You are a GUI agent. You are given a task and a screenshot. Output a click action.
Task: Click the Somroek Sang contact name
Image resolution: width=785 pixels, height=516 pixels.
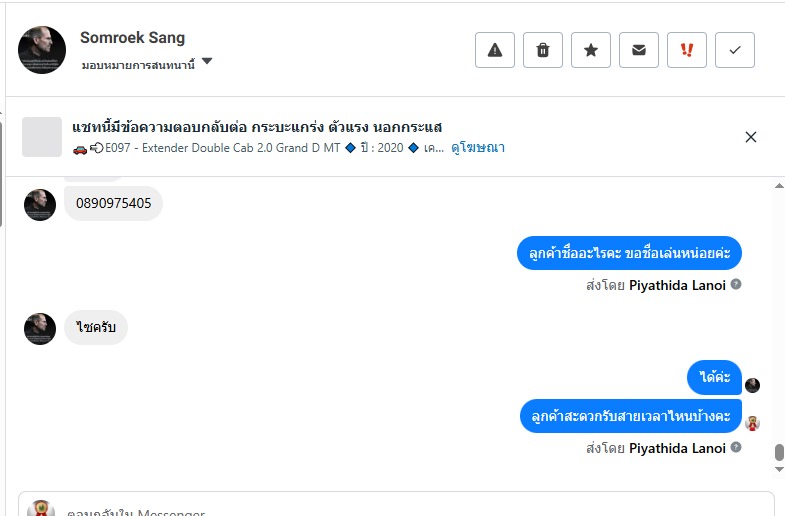pos(132,38)
